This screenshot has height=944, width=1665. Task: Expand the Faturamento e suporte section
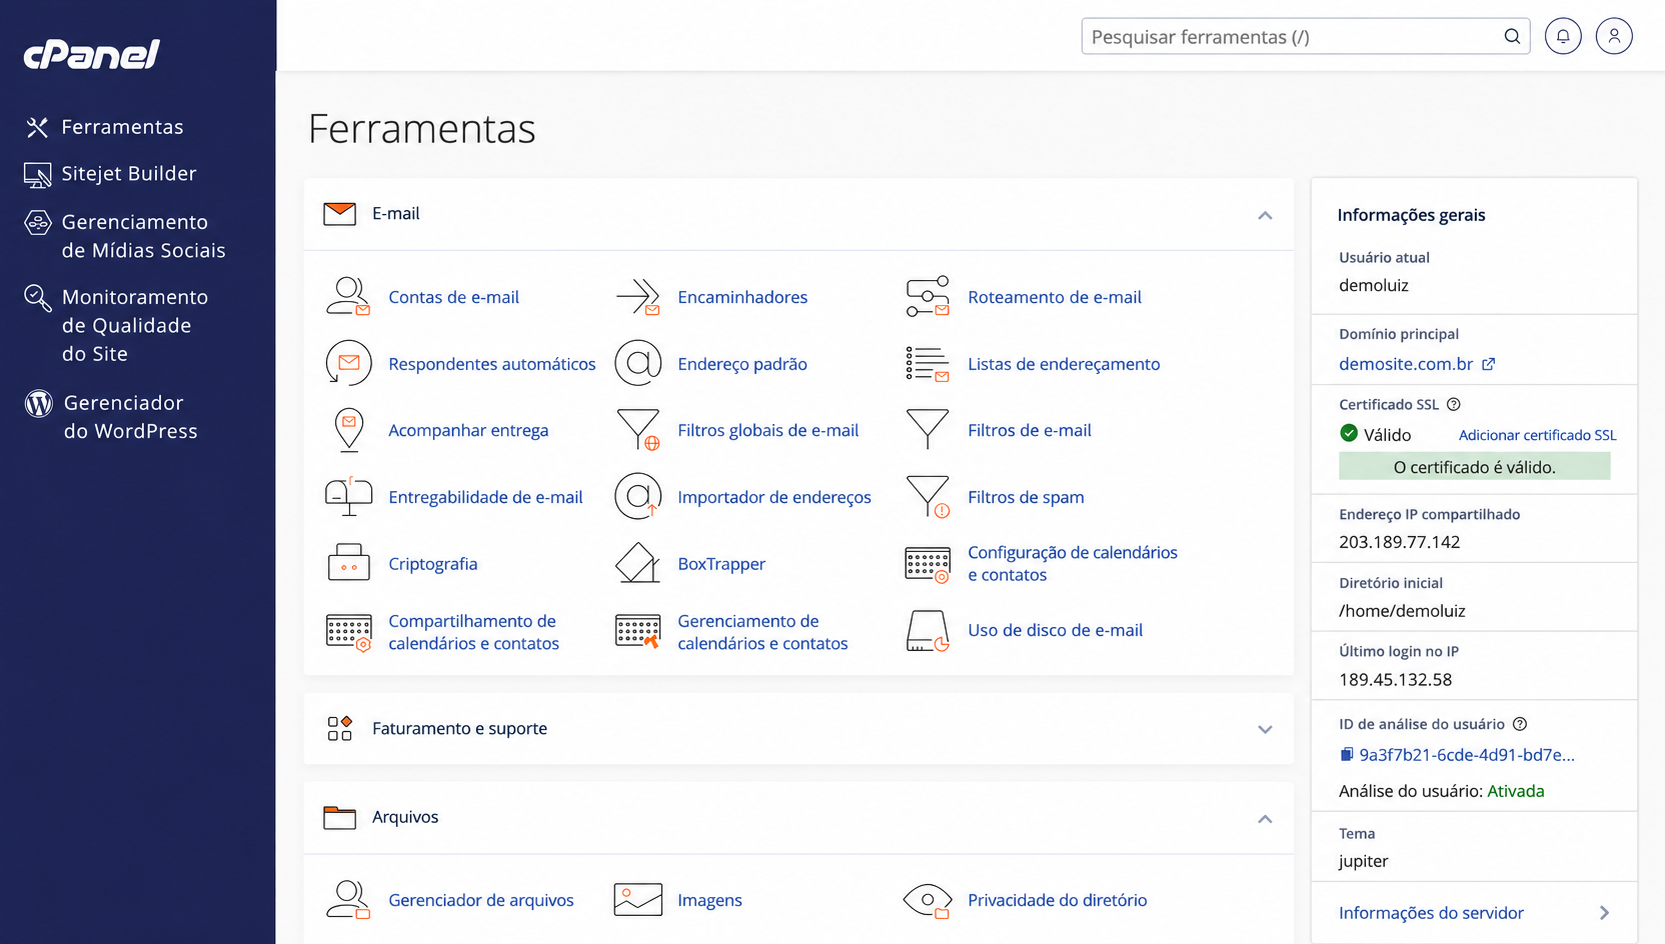point(798,729)
